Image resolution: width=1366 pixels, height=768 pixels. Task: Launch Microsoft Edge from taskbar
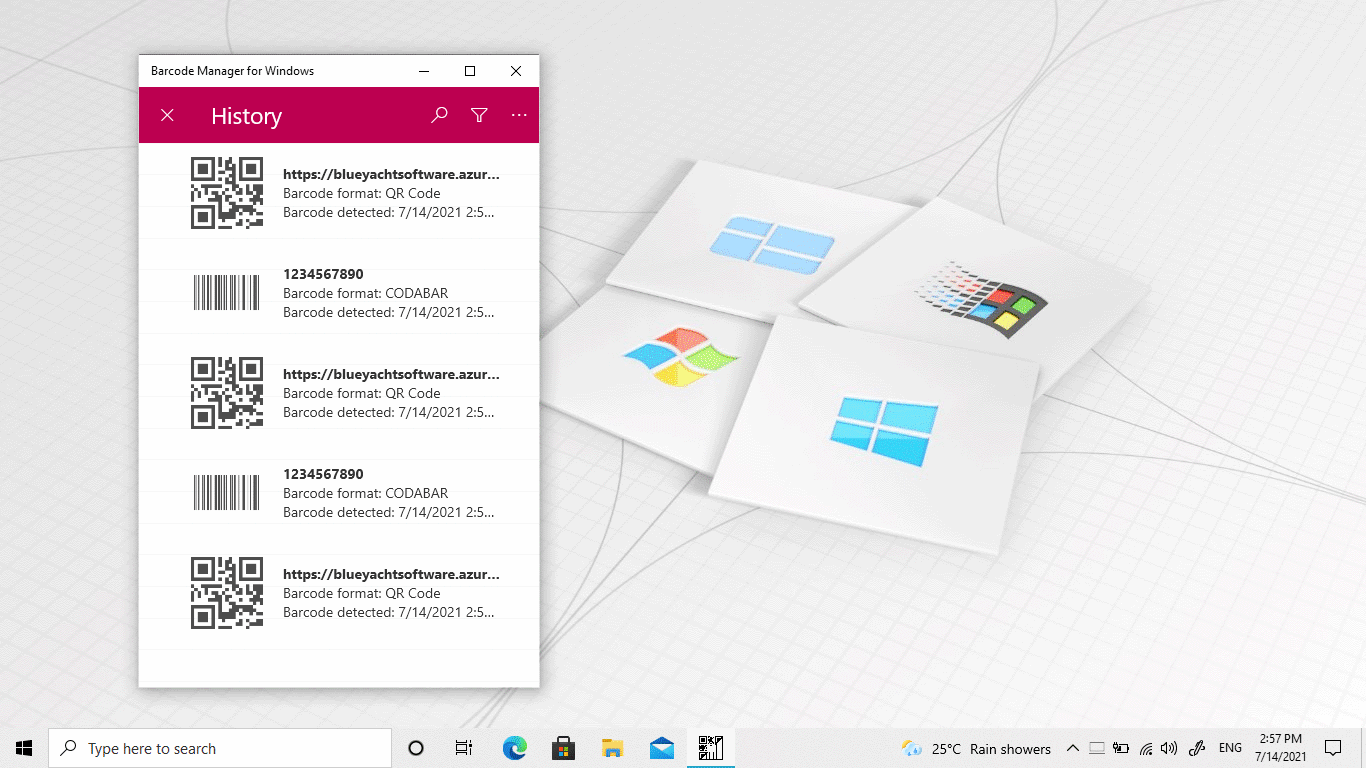(x=514, y=748)
